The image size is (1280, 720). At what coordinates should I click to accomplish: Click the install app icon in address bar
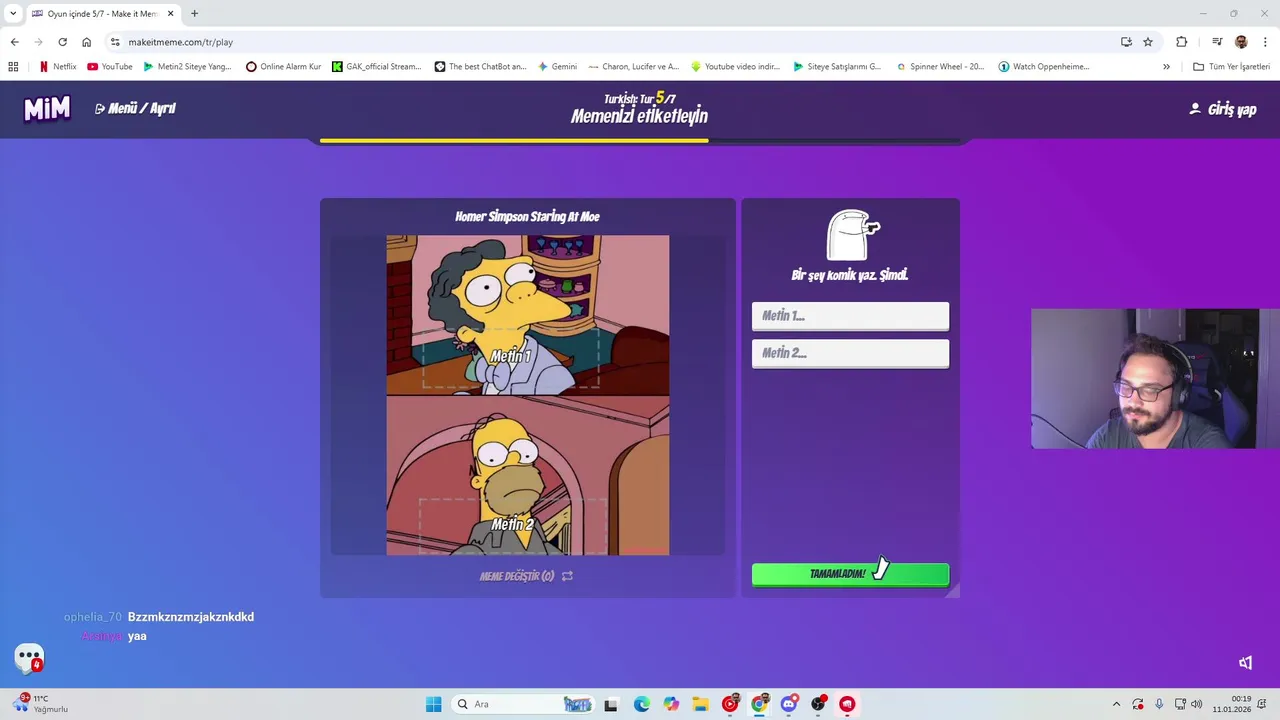tap(1126, 42)
